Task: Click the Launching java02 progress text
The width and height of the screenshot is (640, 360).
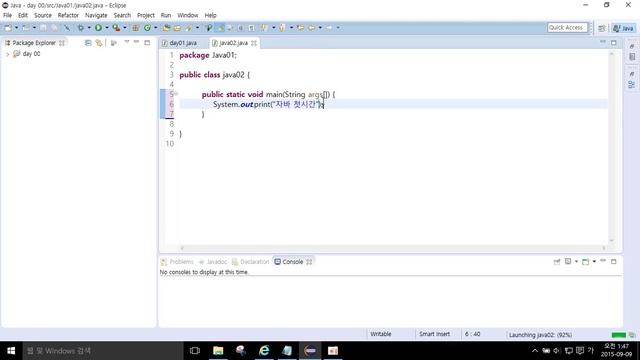Action: [540, 335]
